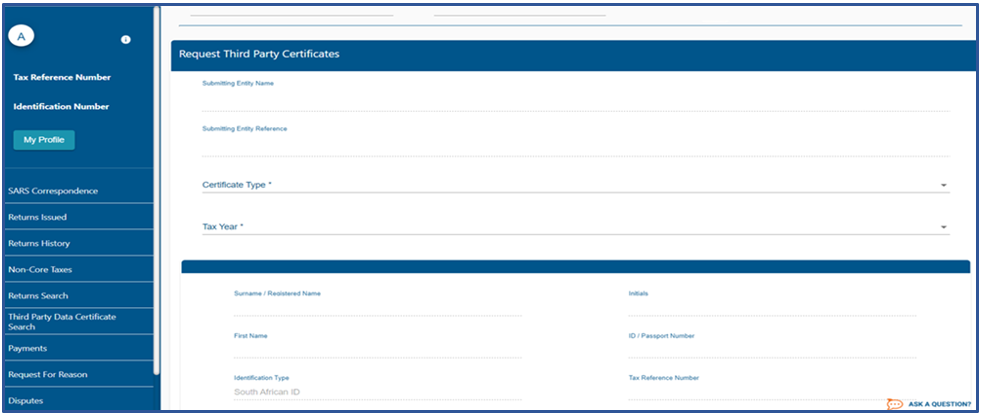This screenshot has height=415, width=981.
Task: Go to Disputes in the sidebar
Action: coord(25,401)
